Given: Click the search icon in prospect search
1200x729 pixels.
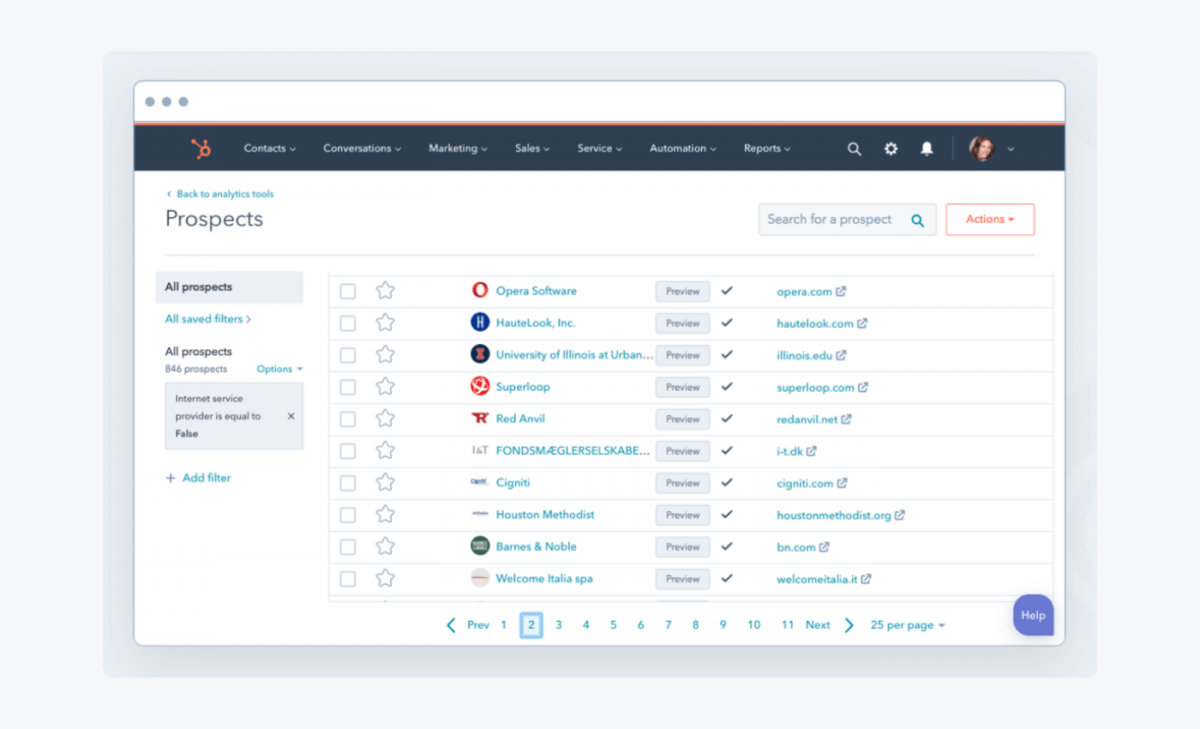Looking at the screenshot, I should coord(917,220).
